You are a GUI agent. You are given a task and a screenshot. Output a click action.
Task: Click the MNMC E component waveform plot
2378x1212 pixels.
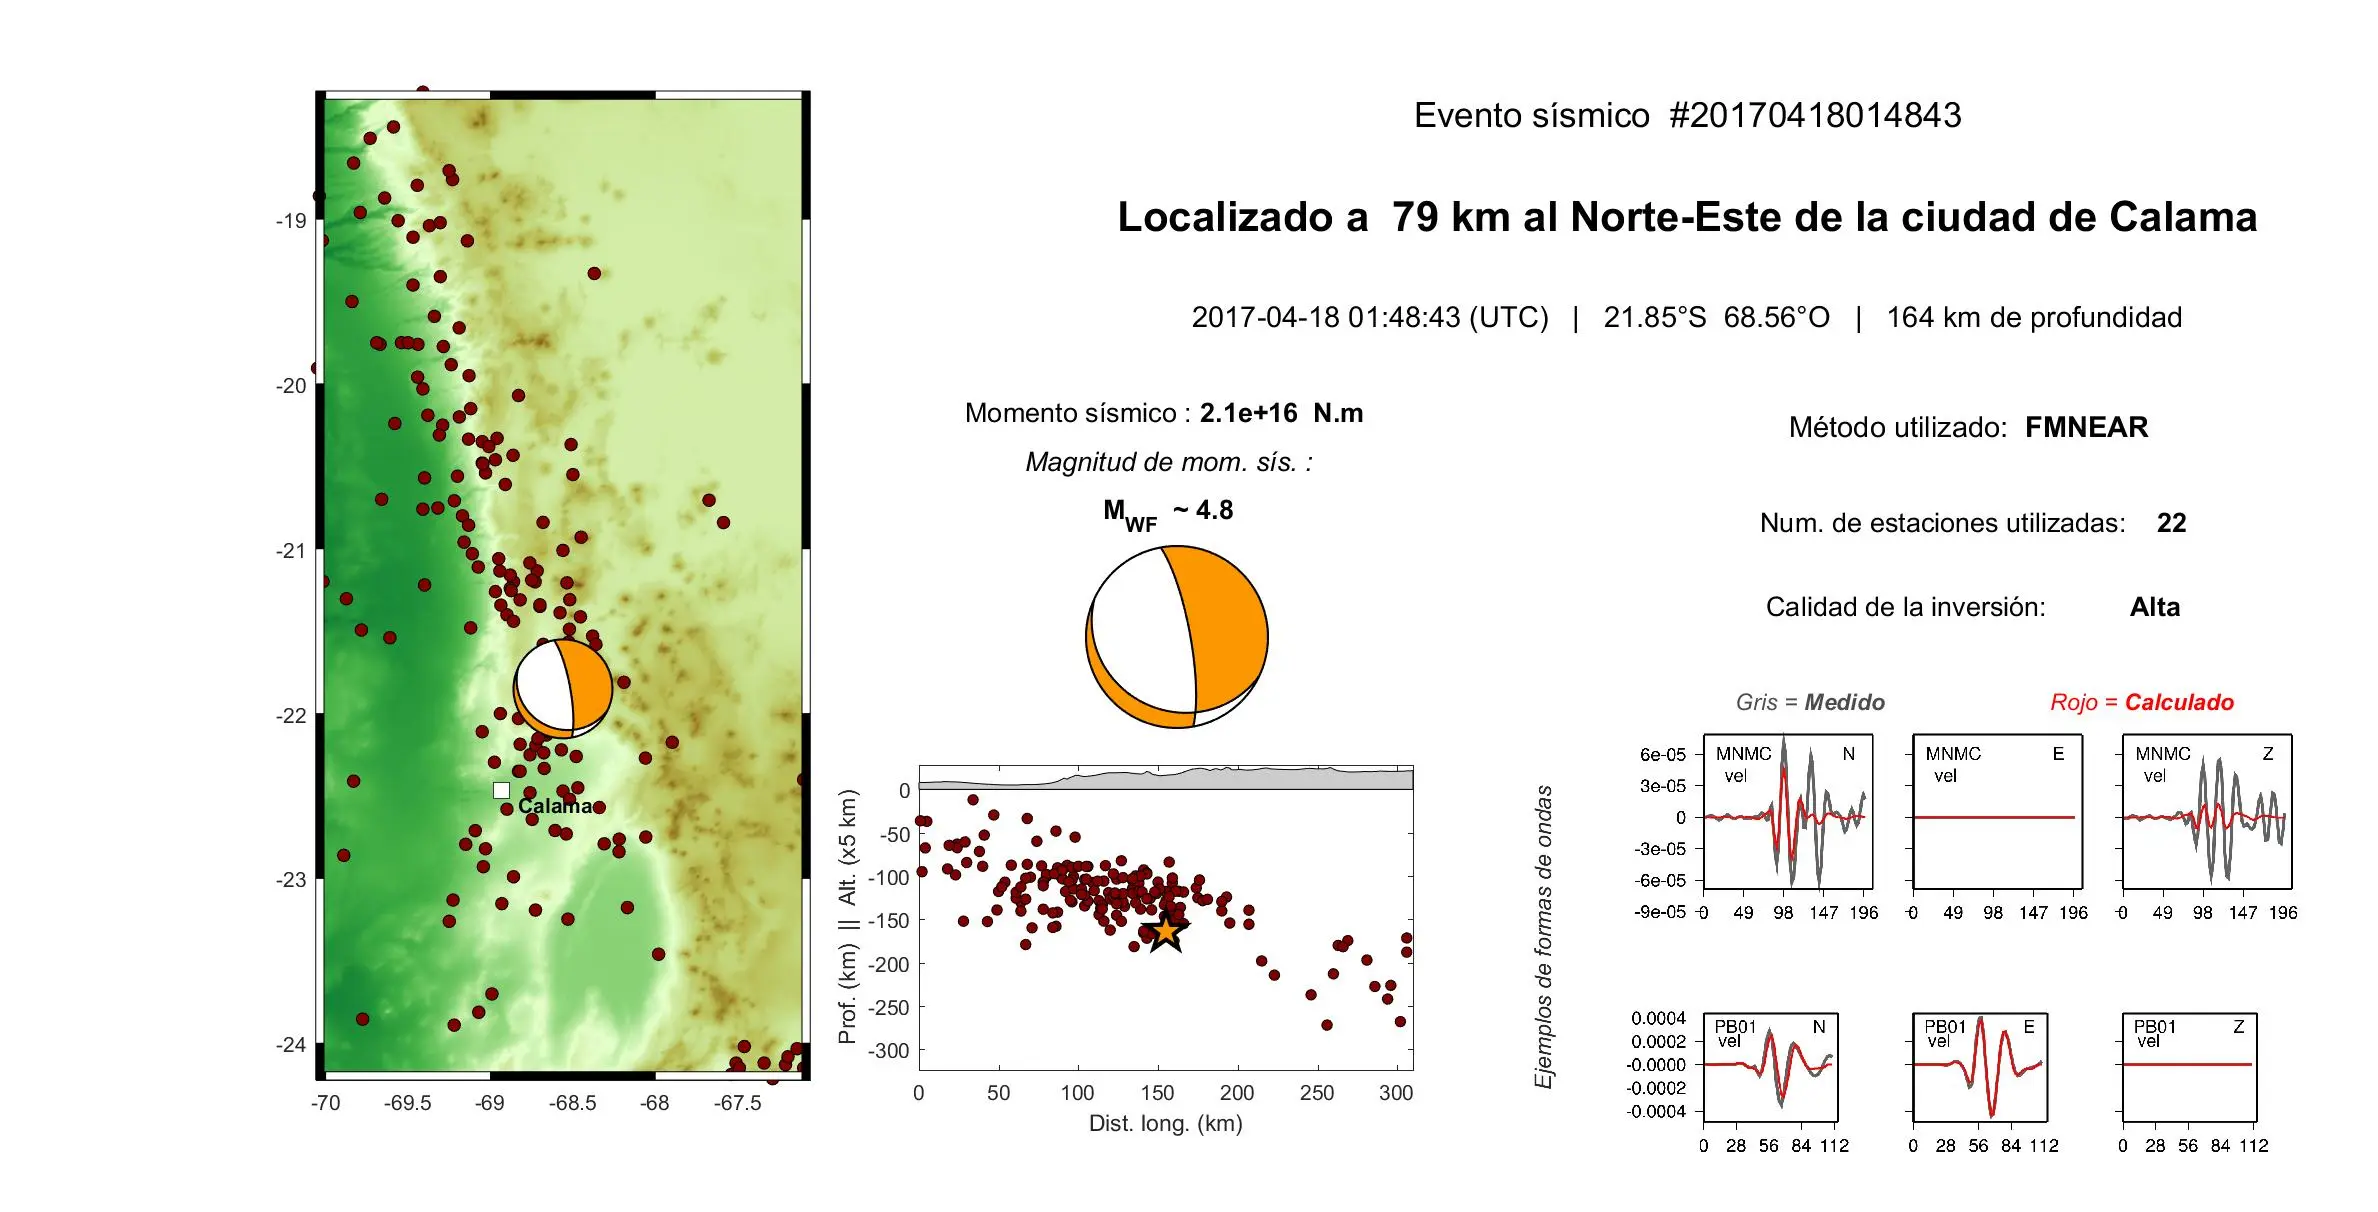click(x=1997, y=812)
